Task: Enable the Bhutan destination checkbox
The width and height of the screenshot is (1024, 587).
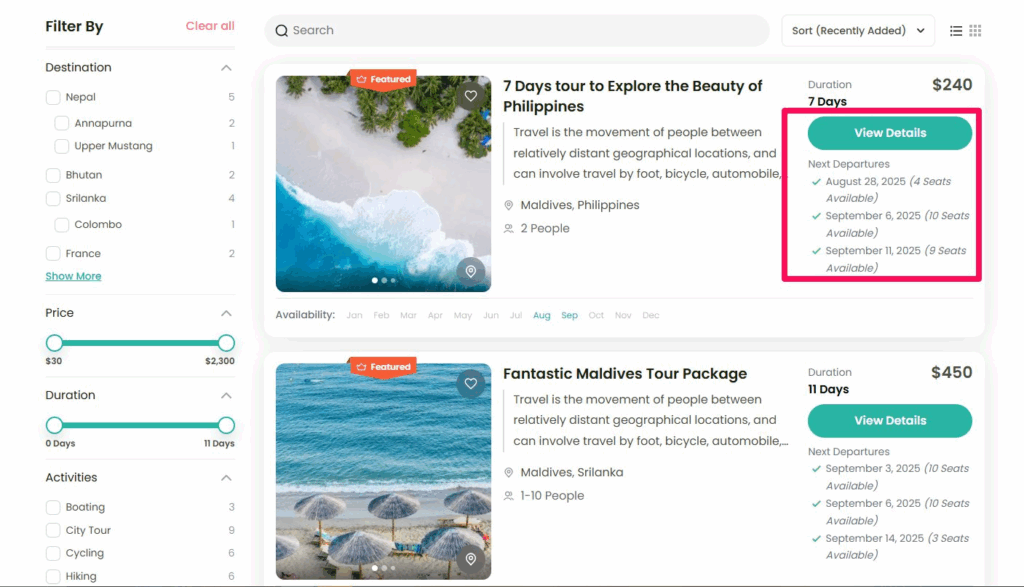Action: (x=53, y=175)
